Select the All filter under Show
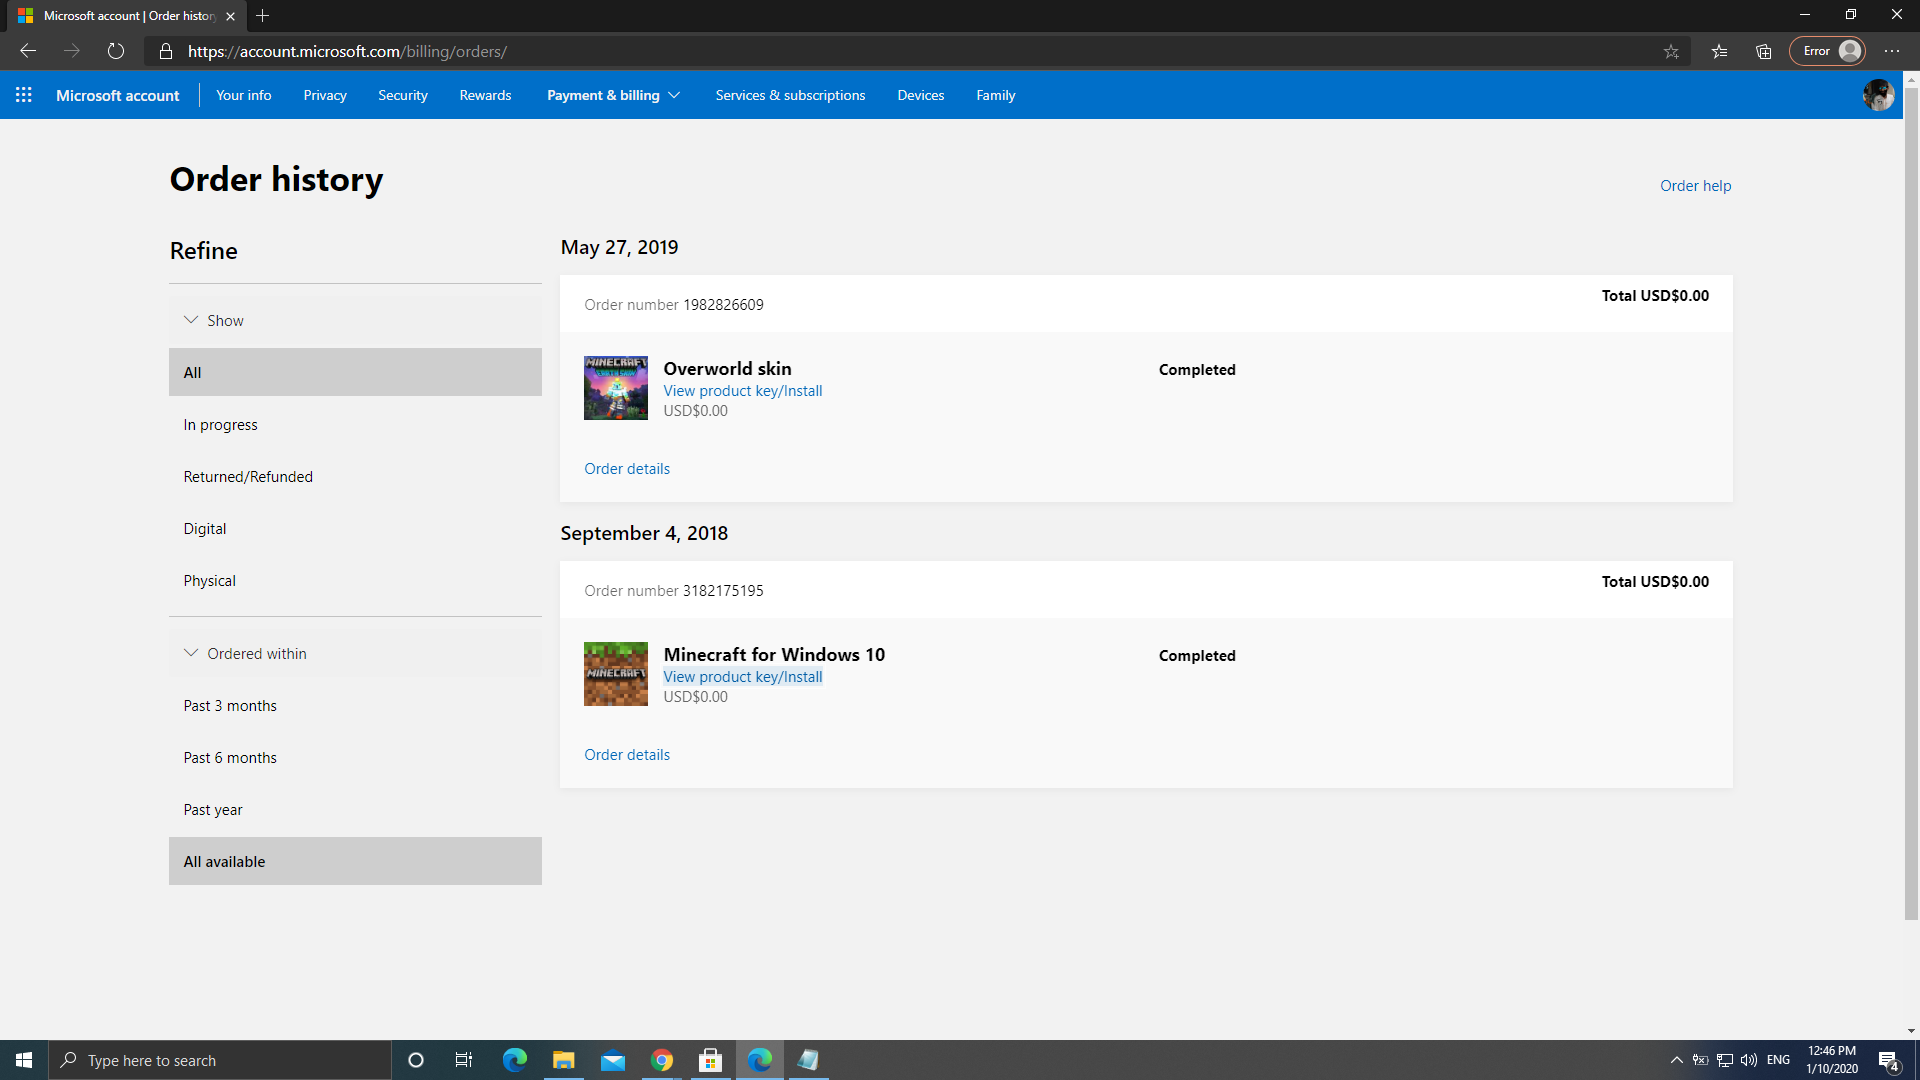Image resolution: width=1920 pixels, height=1080 pixels. pyautogui.click(x=355, y=372)
